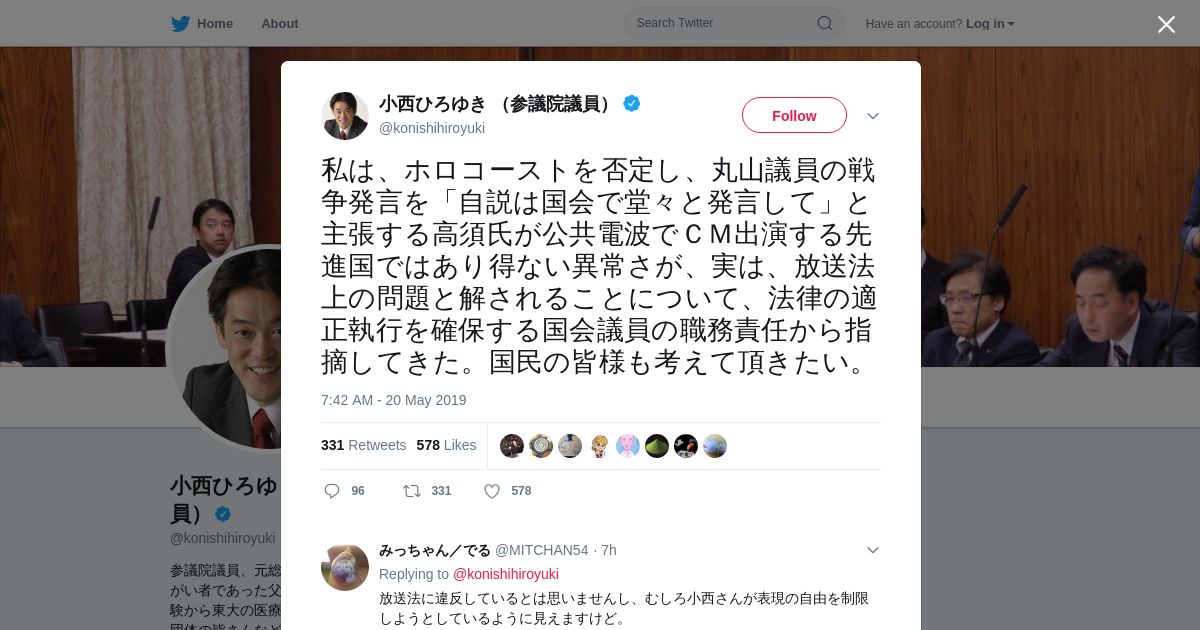Viewport: 1200px width, 630px height.
Task: Open last liker avatar in row
Action: pyautogui.click(x=715, y=446)
